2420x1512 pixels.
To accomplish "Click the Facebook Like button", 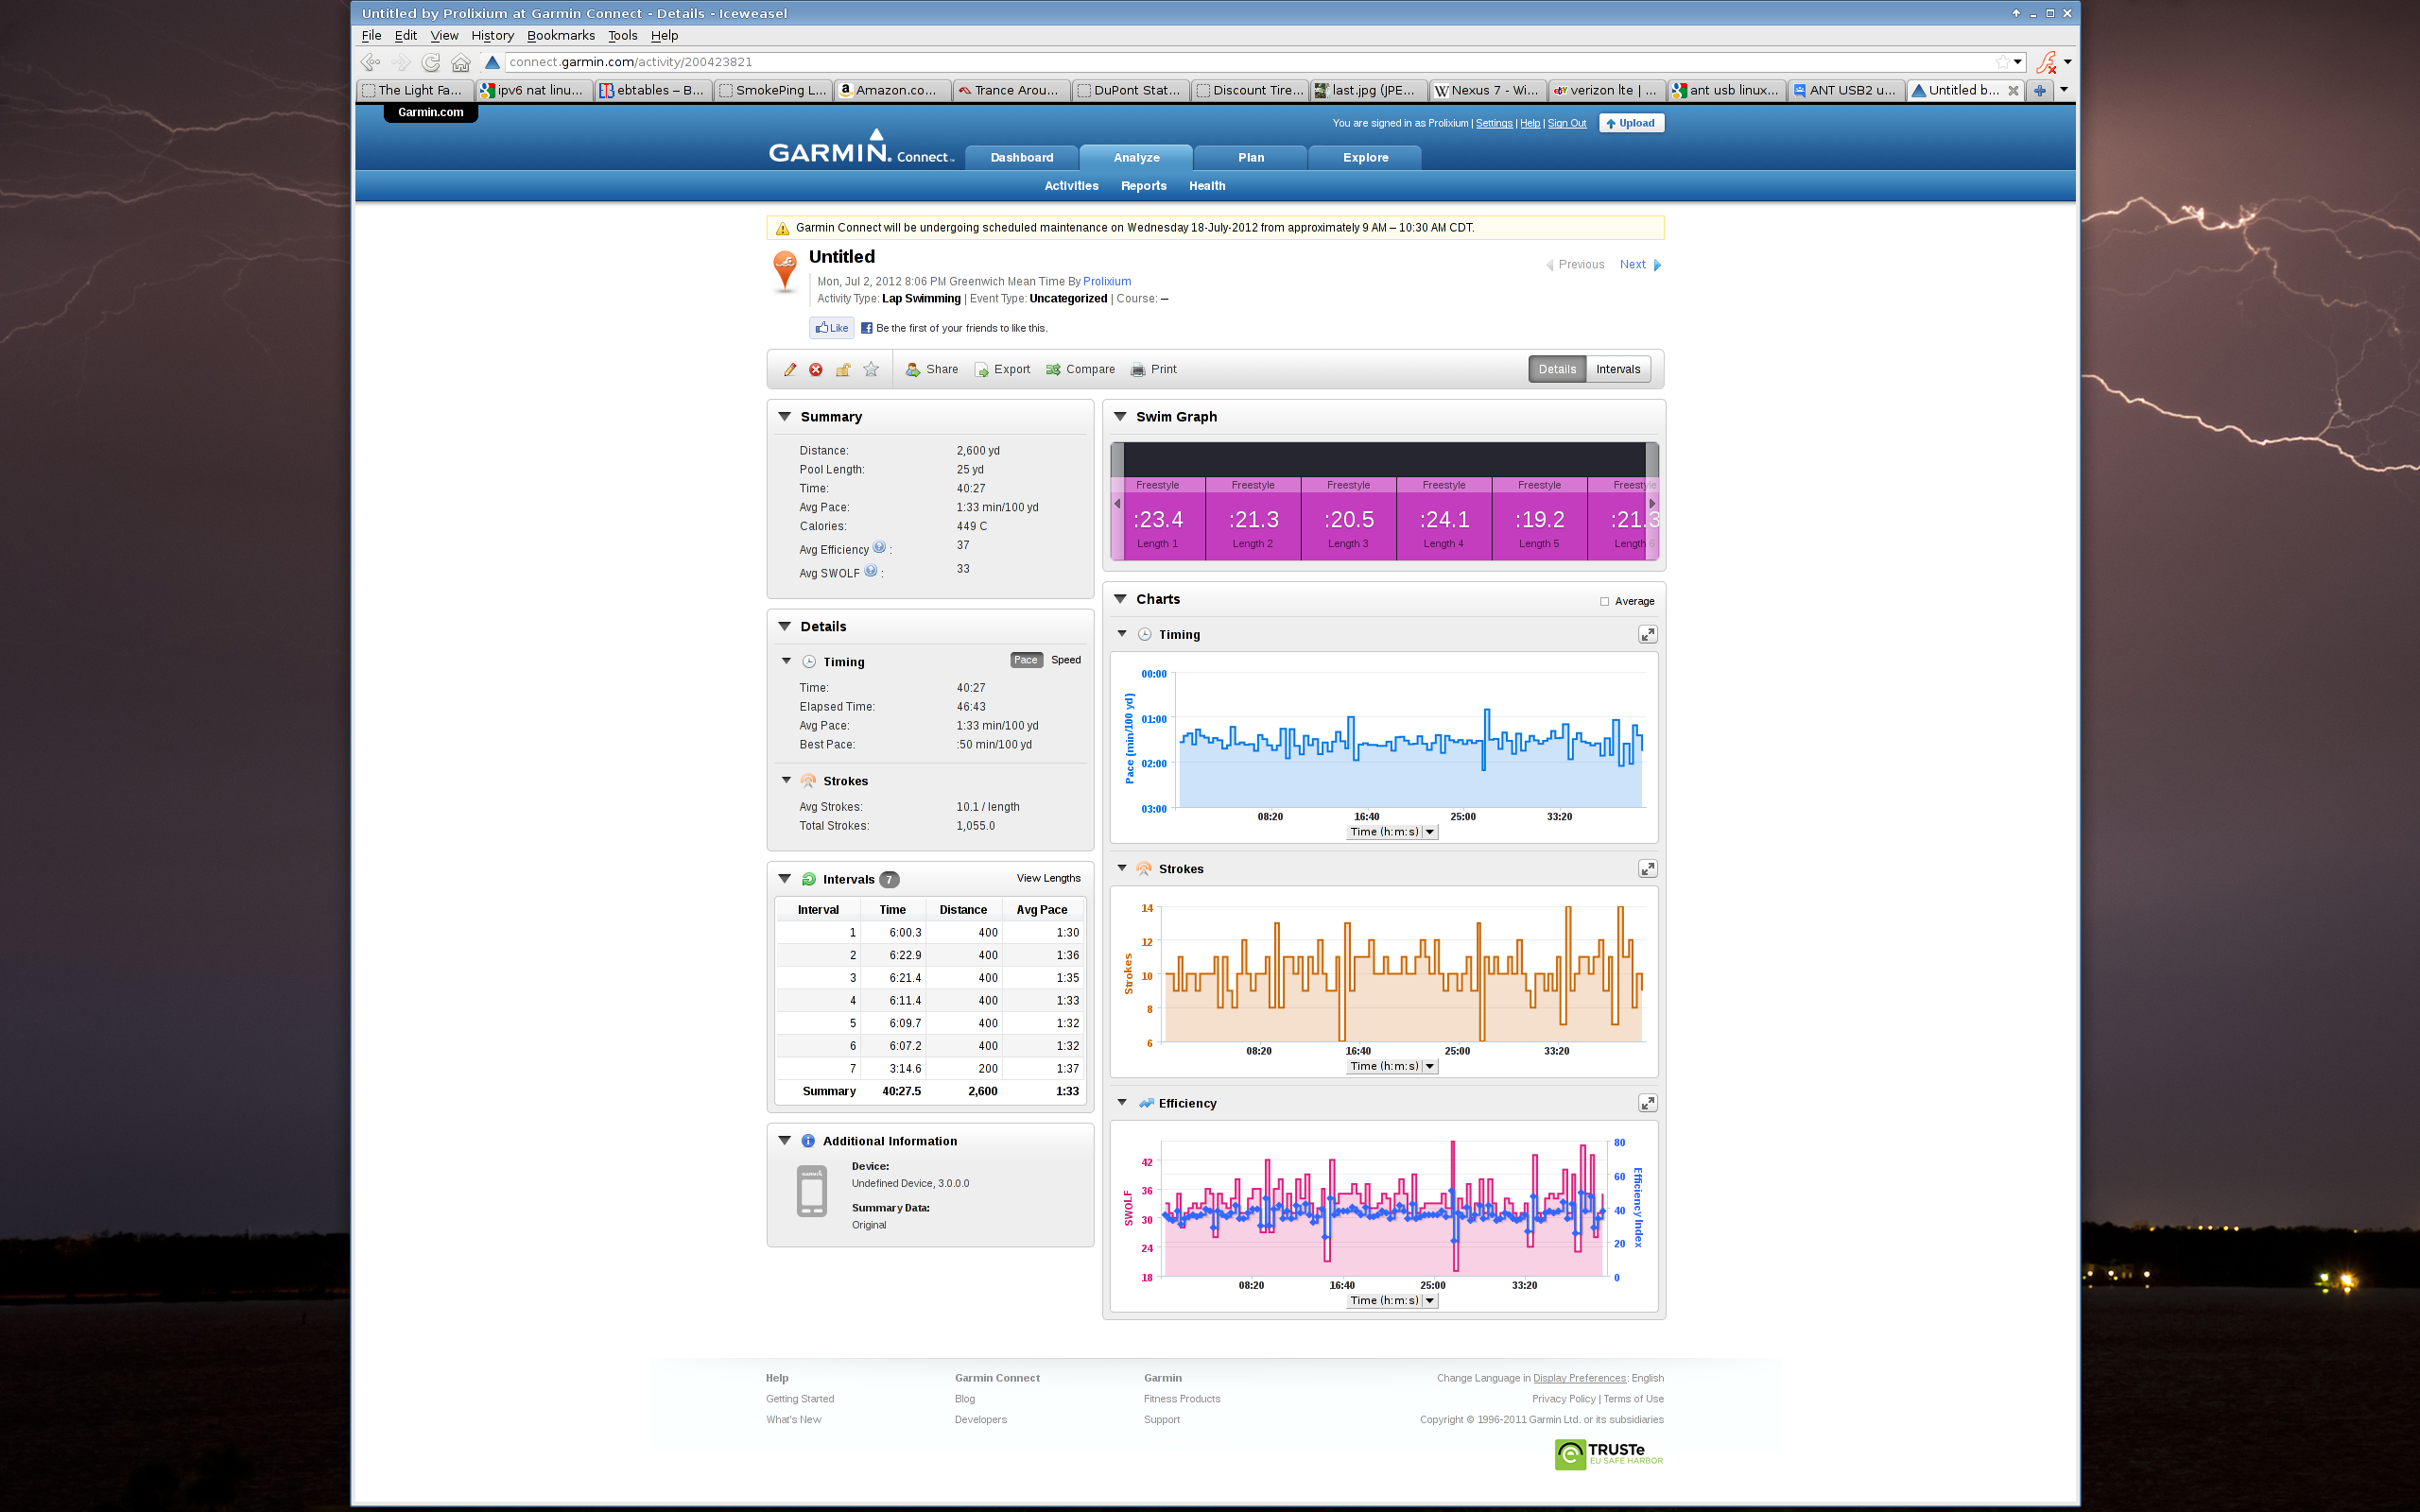I will point(832,328).
